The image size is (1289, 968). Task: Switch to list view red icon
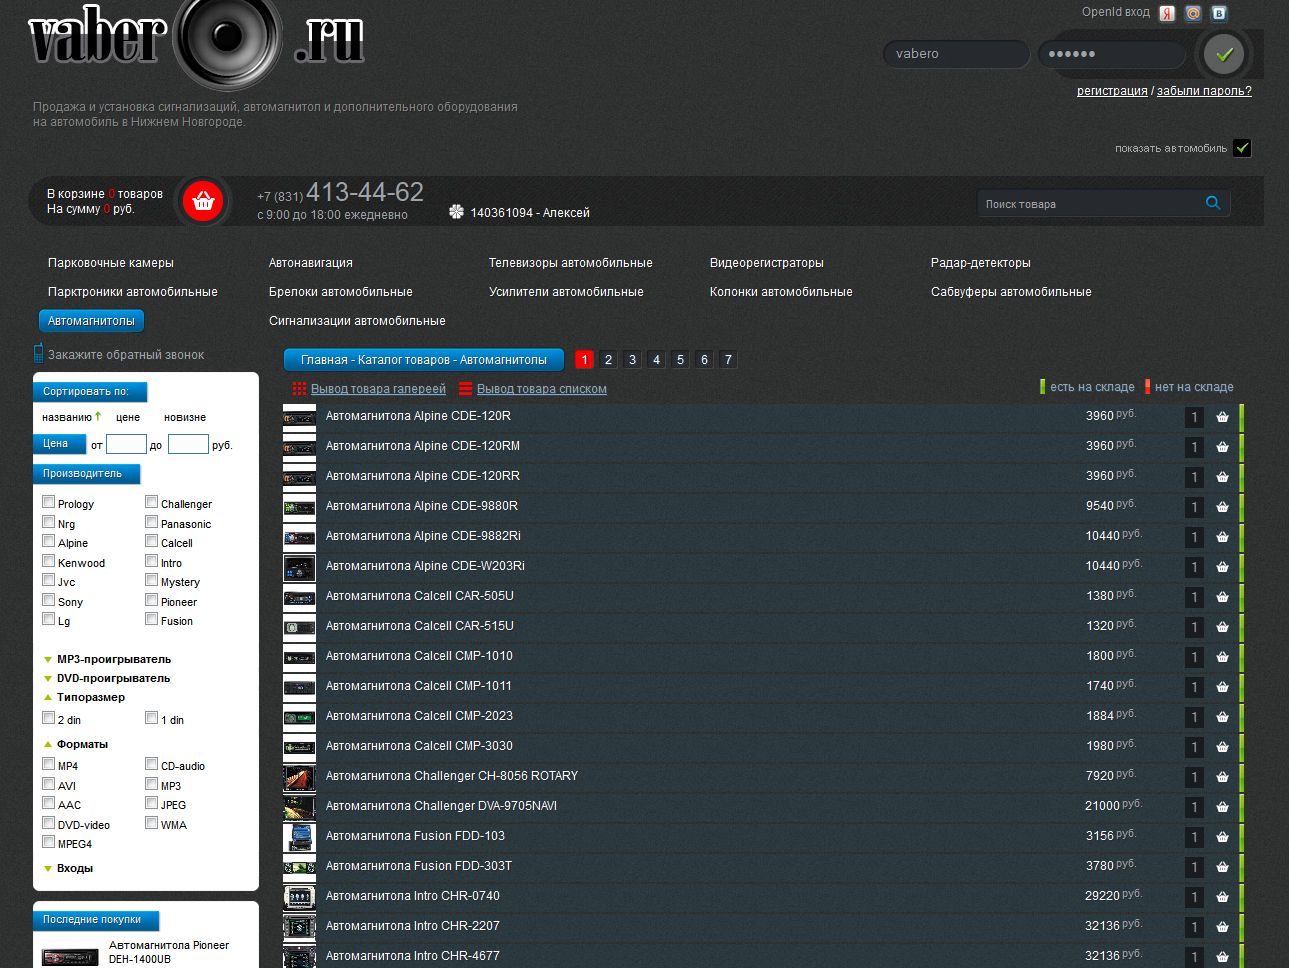pos(465,389)
